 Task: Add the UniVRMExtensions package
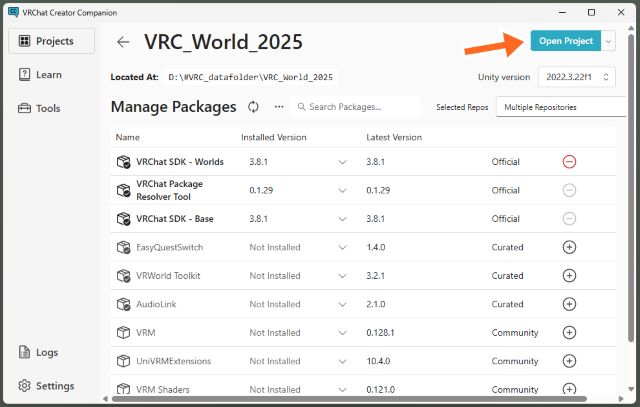(x=569, y=361)
